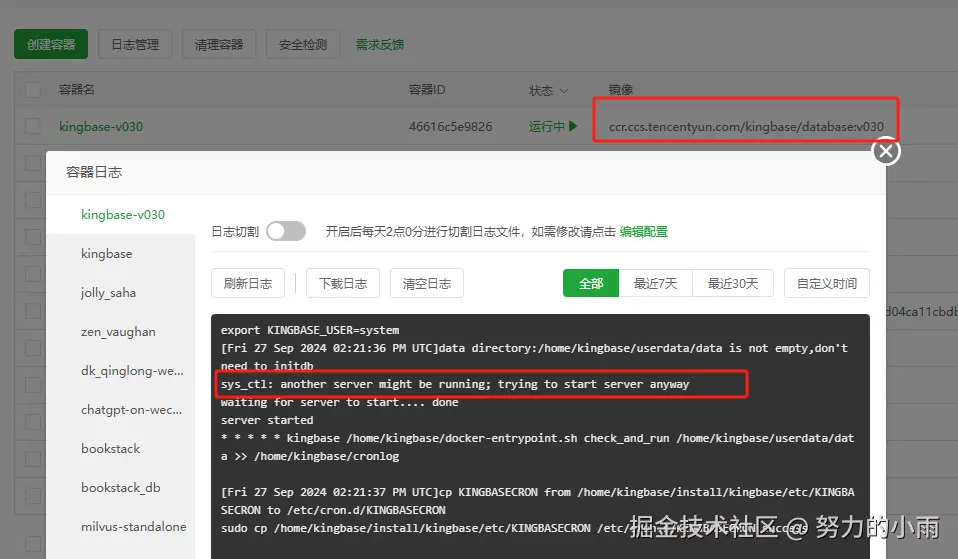
Task: Click the image name ccr.ccs.tencentyun.com/kingbase/database:v030
Action: [746, 126]
